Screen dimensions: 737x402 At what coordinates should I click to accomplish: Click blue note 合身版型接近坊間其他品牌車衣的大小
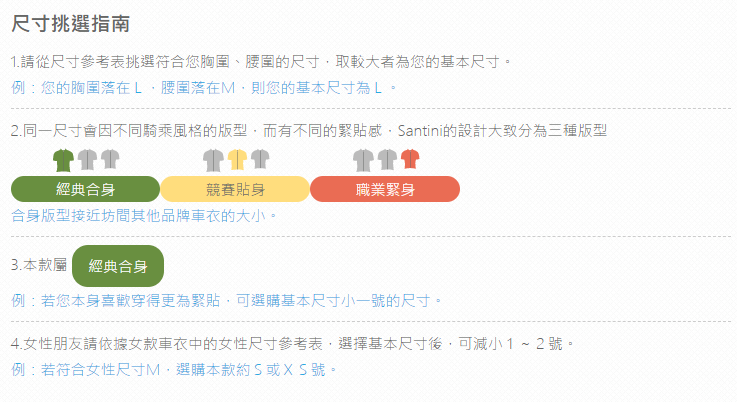(144, 215)
